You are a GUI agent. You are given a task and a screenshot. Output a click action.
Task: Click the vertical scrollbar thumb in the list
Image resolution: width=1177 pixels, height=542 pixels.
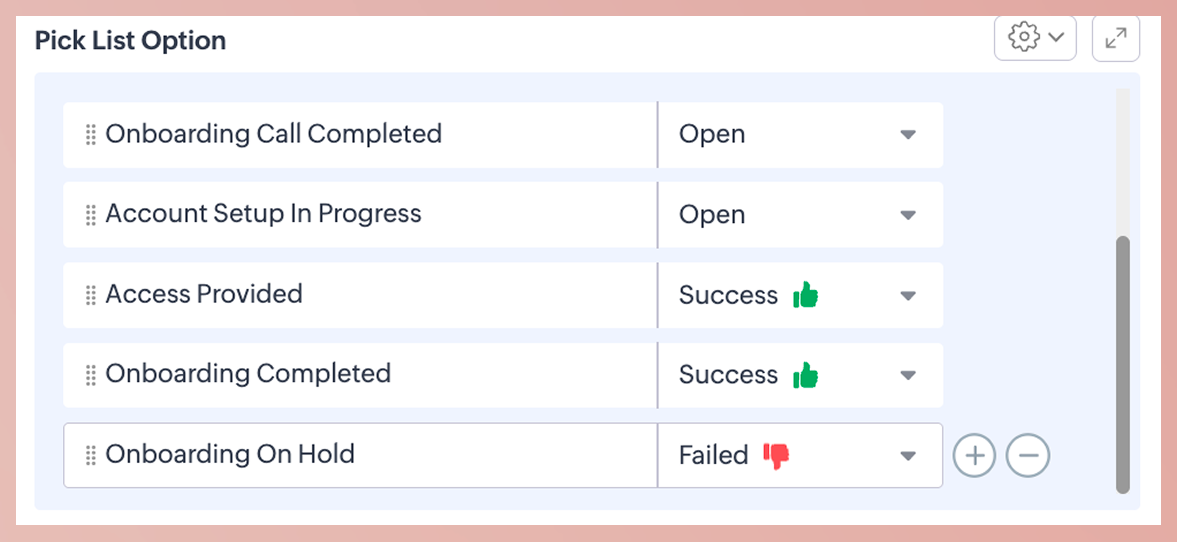click(x=1122, y=365)
